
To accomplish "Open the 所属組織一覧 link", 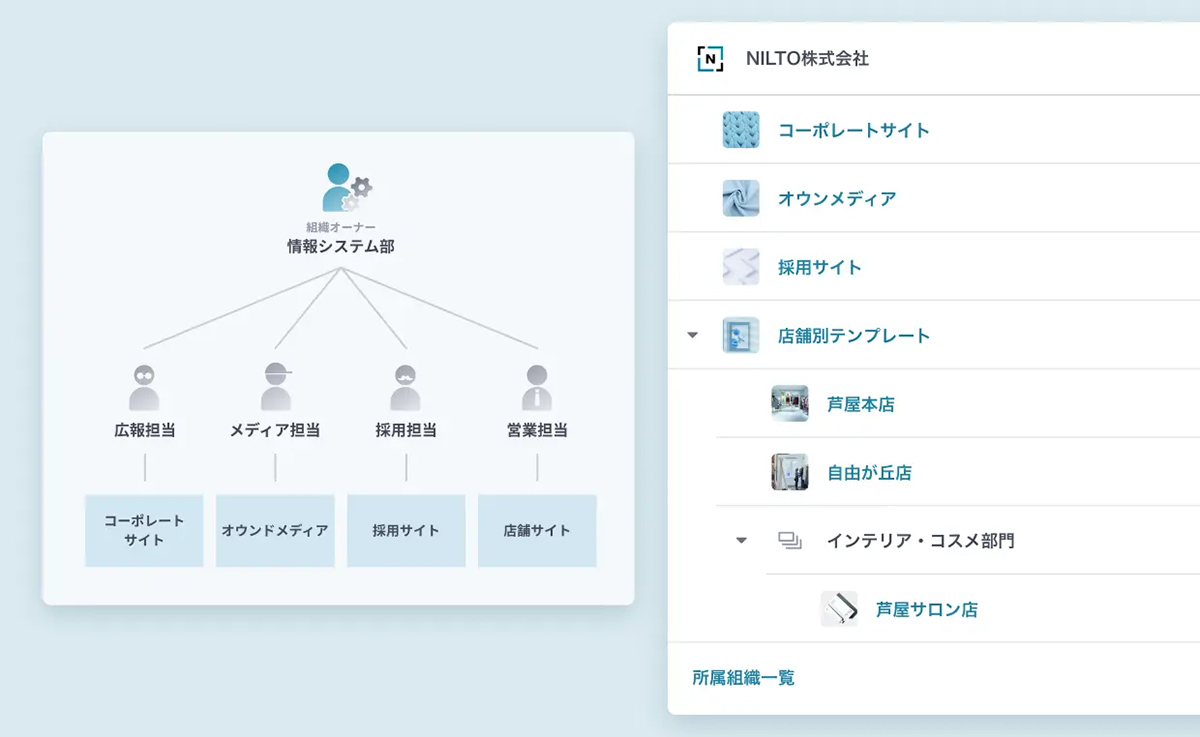I will [x=743, y=678].
